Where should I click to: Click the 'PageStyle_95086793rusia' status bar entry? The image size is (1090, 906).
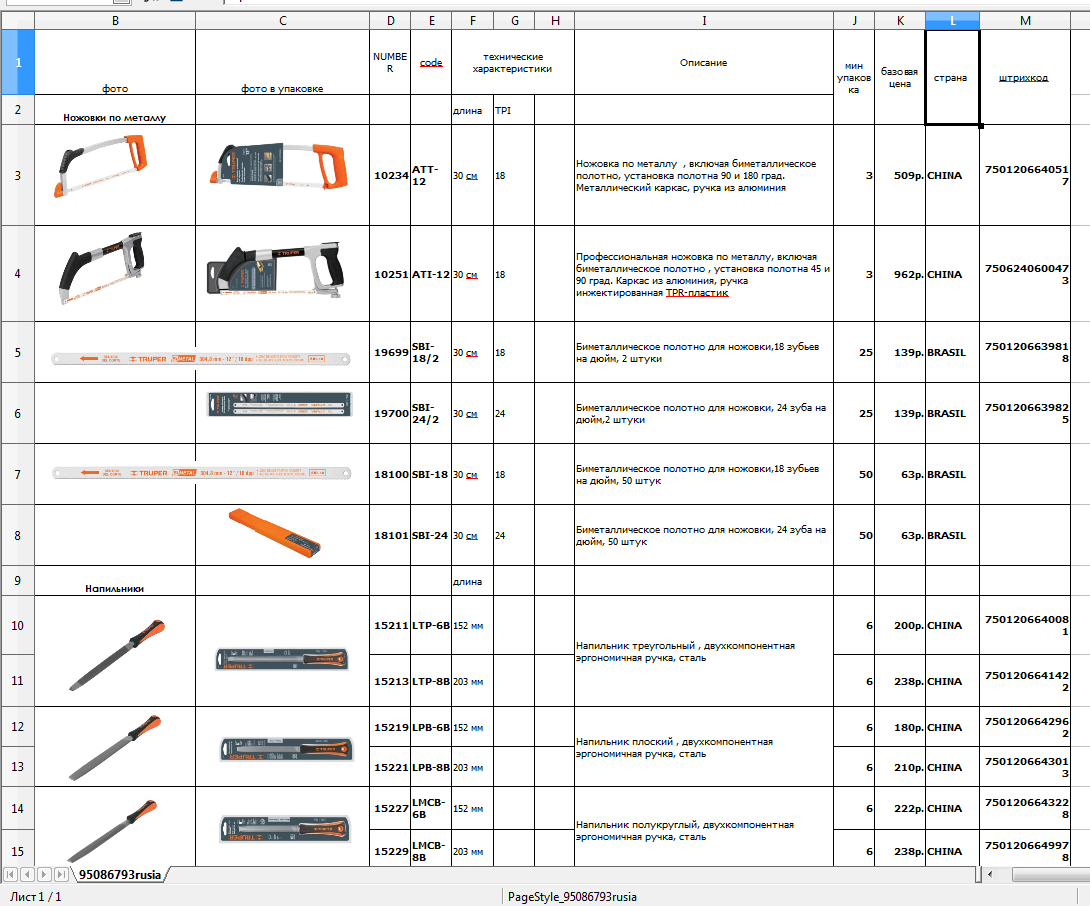click(x=572, y=896)
